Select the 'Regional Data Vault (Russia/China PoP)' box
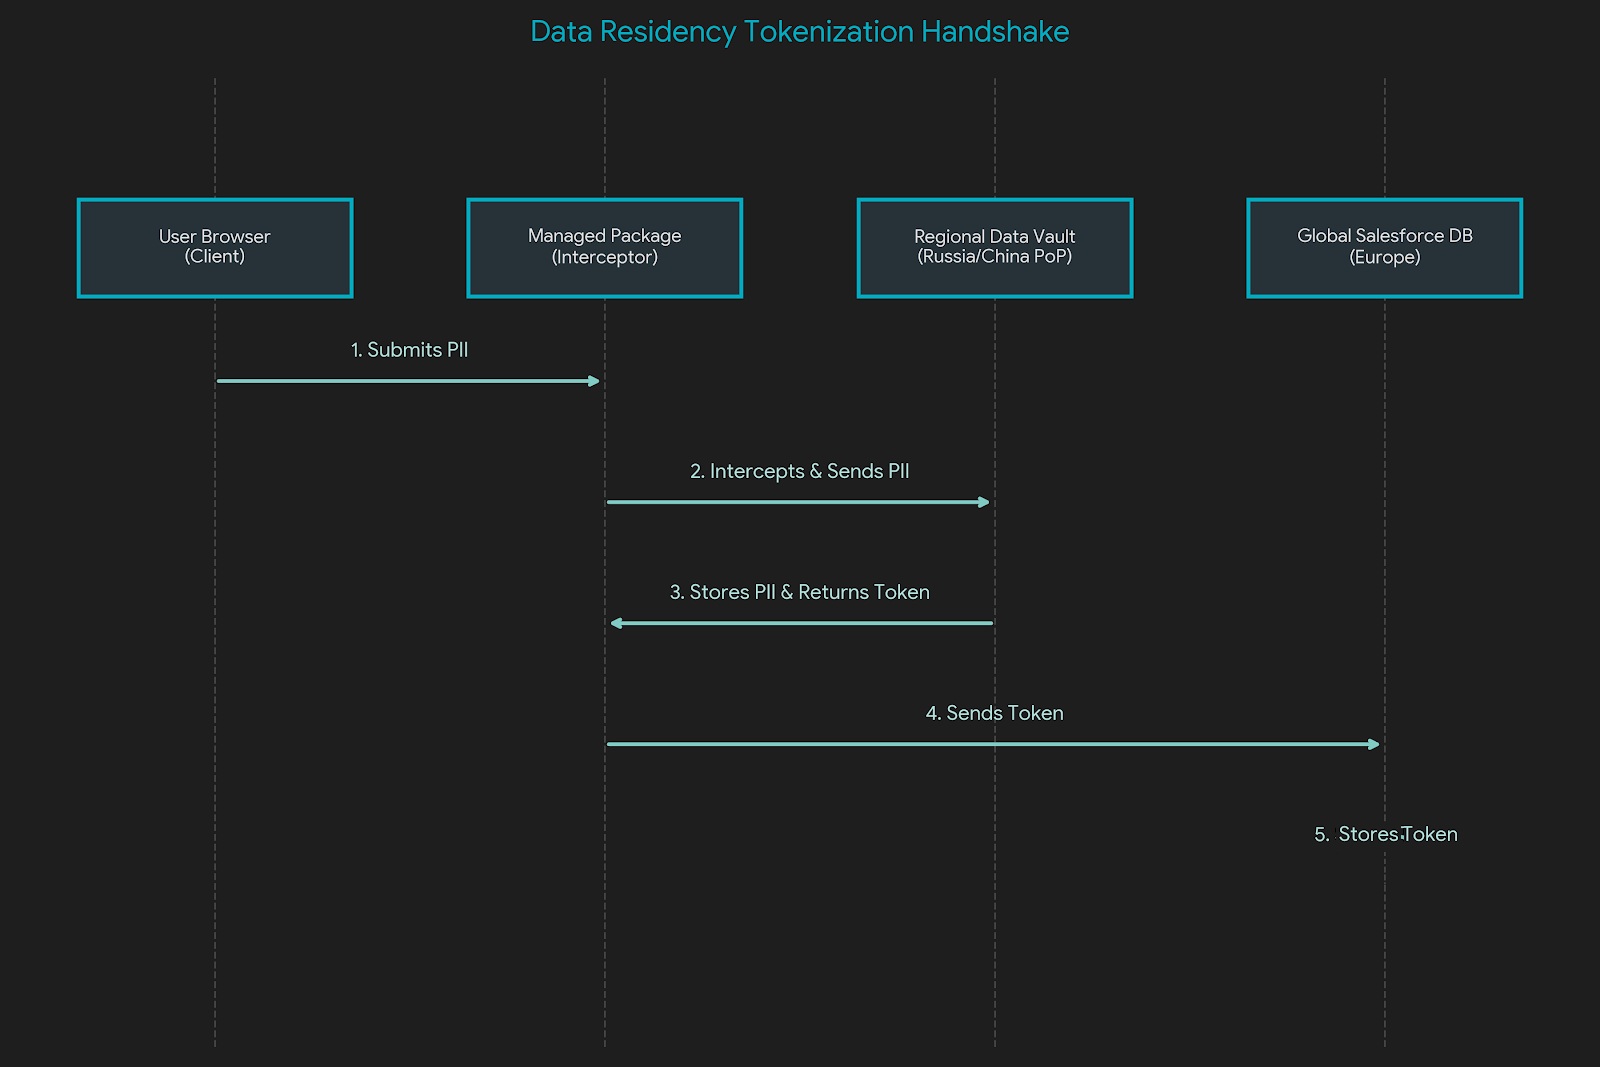Viewport: 1600px width, 1067px height. [x=995, y=248]
